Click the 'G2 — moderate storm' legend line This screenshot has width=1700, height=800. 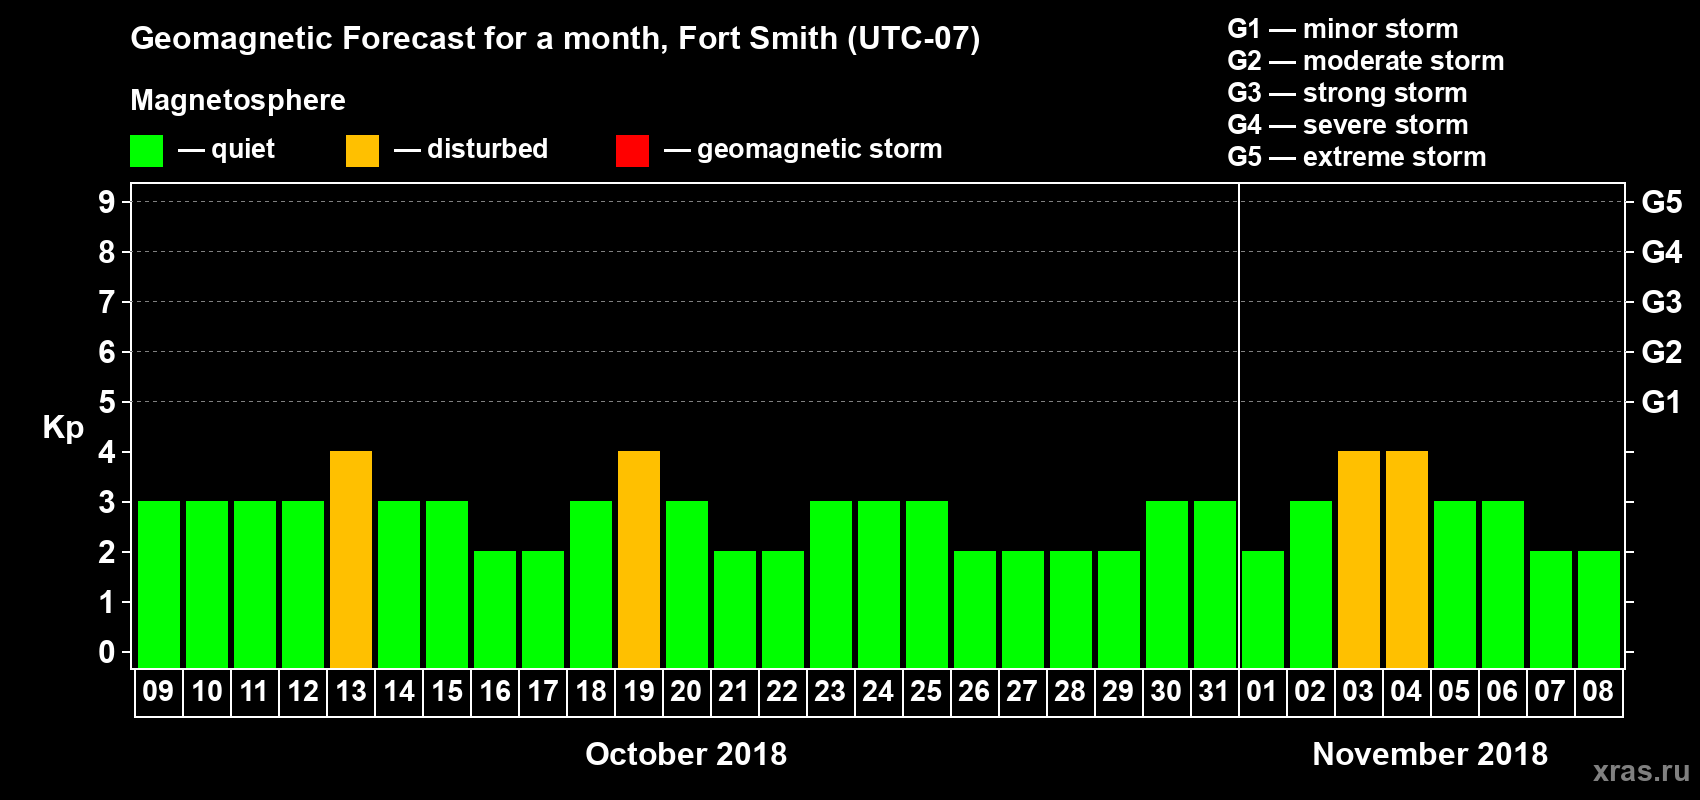[1366, 61]
